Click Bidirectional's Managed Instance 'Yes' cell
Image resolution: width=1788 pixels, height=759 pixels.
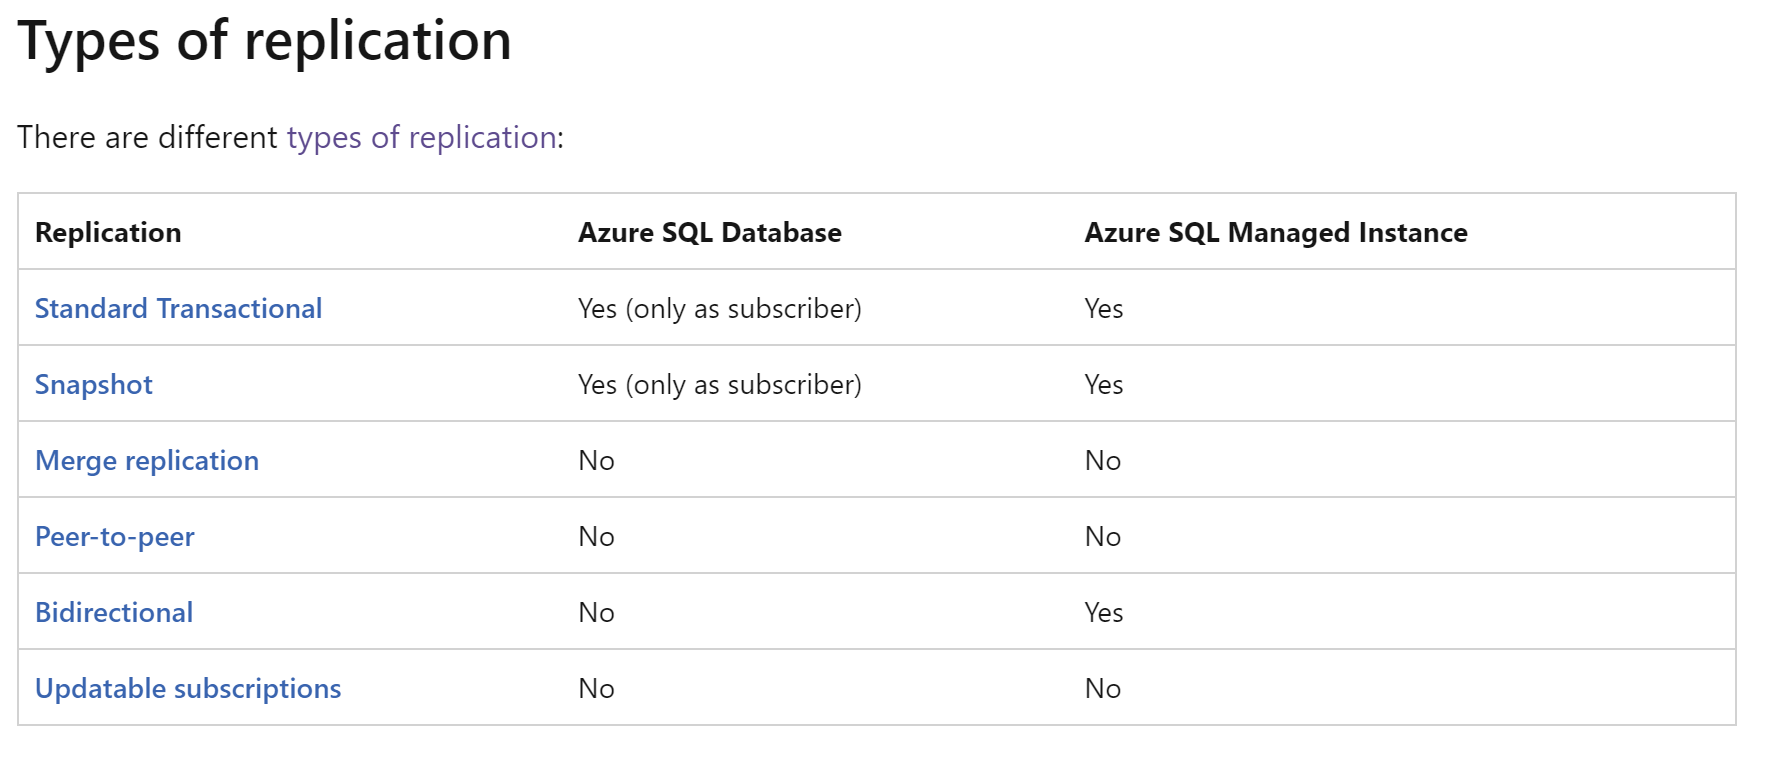1104,613
